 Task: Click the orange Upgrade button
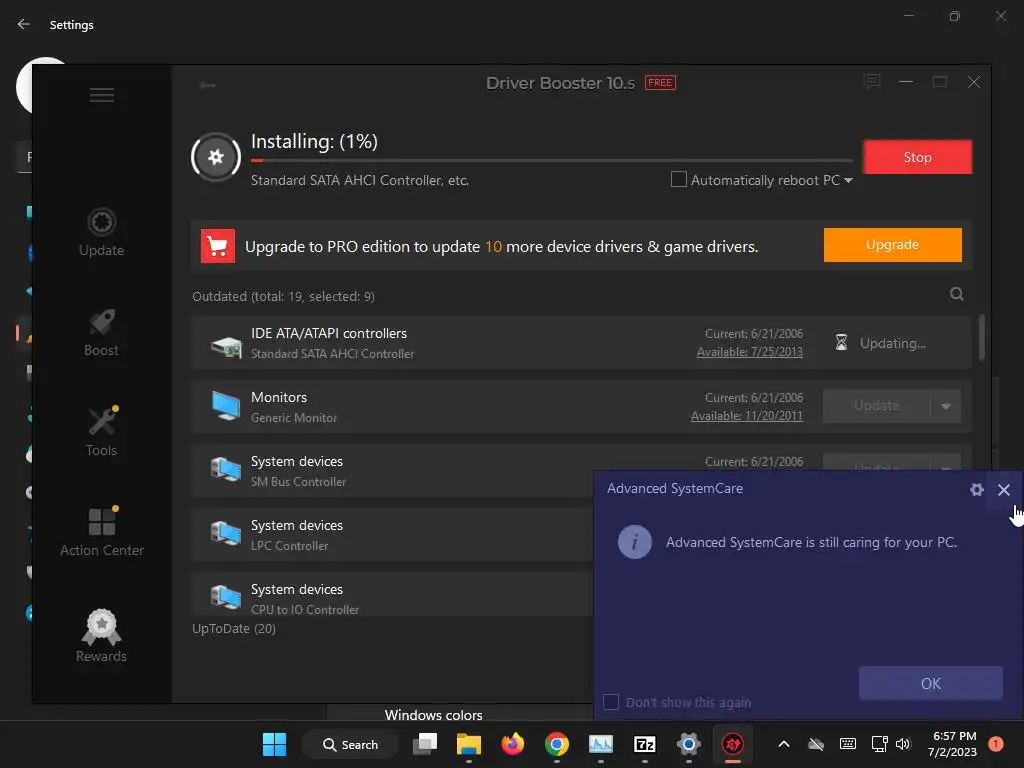892,245
